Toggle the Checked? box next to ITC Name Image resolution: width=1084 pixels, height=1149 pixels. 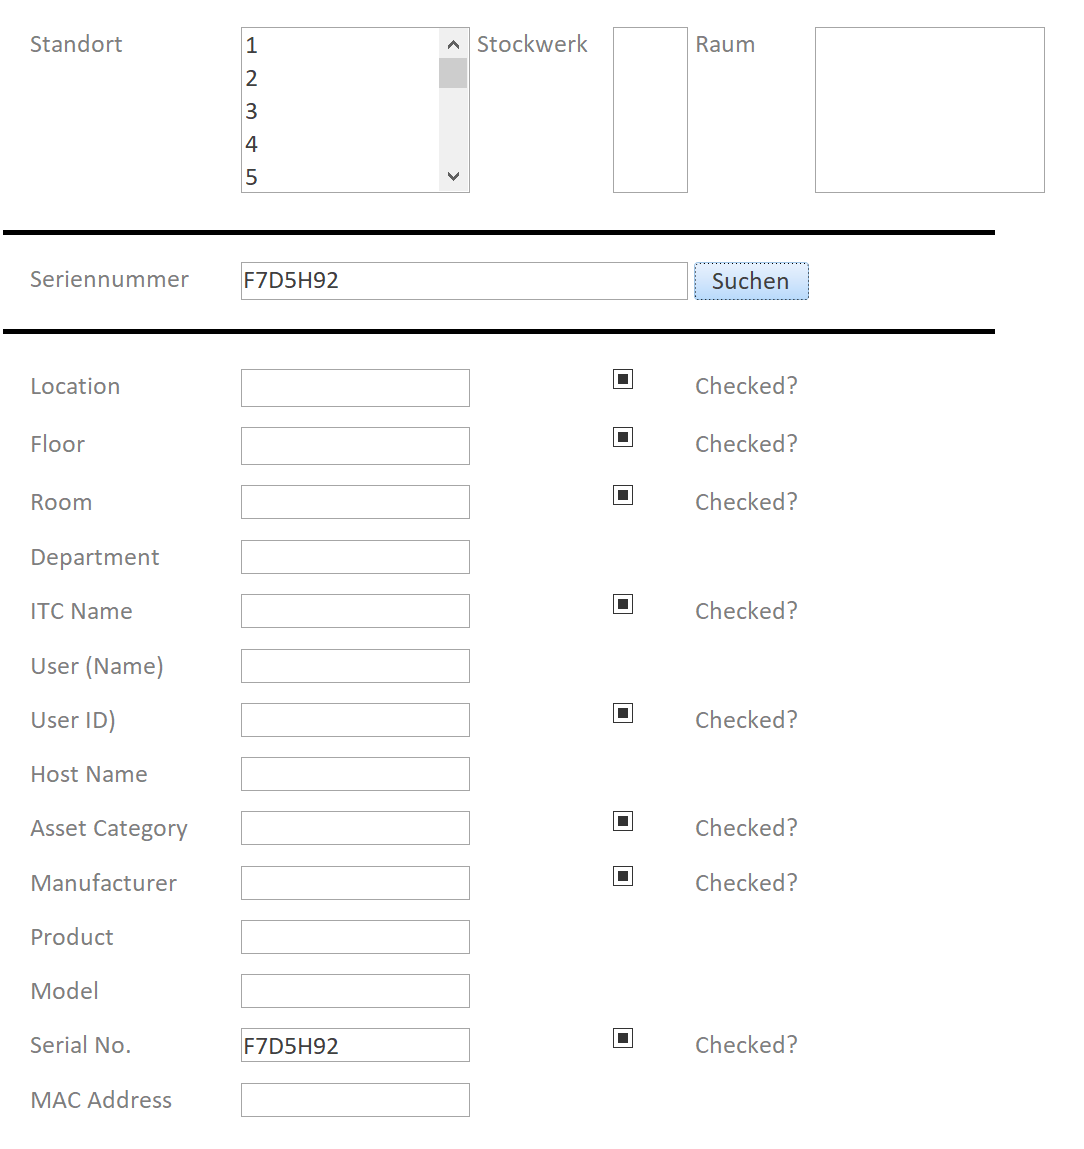pos(622,604)
